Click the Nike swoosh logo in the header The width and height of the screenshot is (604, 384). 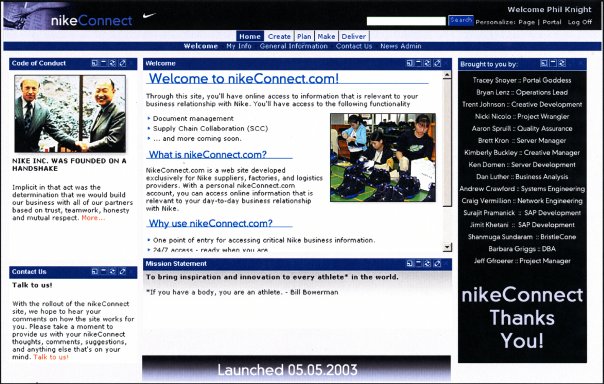pos(149,16)
